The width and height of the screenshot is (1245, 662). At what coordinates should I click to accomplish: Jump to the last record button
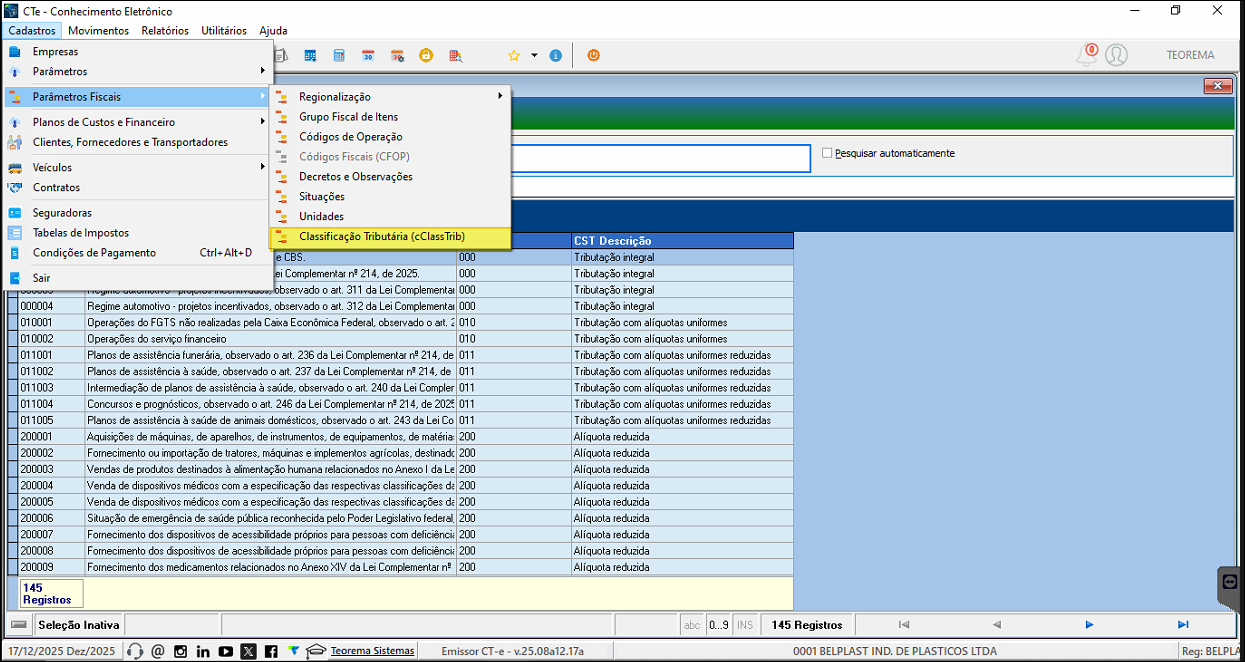pos(1183,625)
